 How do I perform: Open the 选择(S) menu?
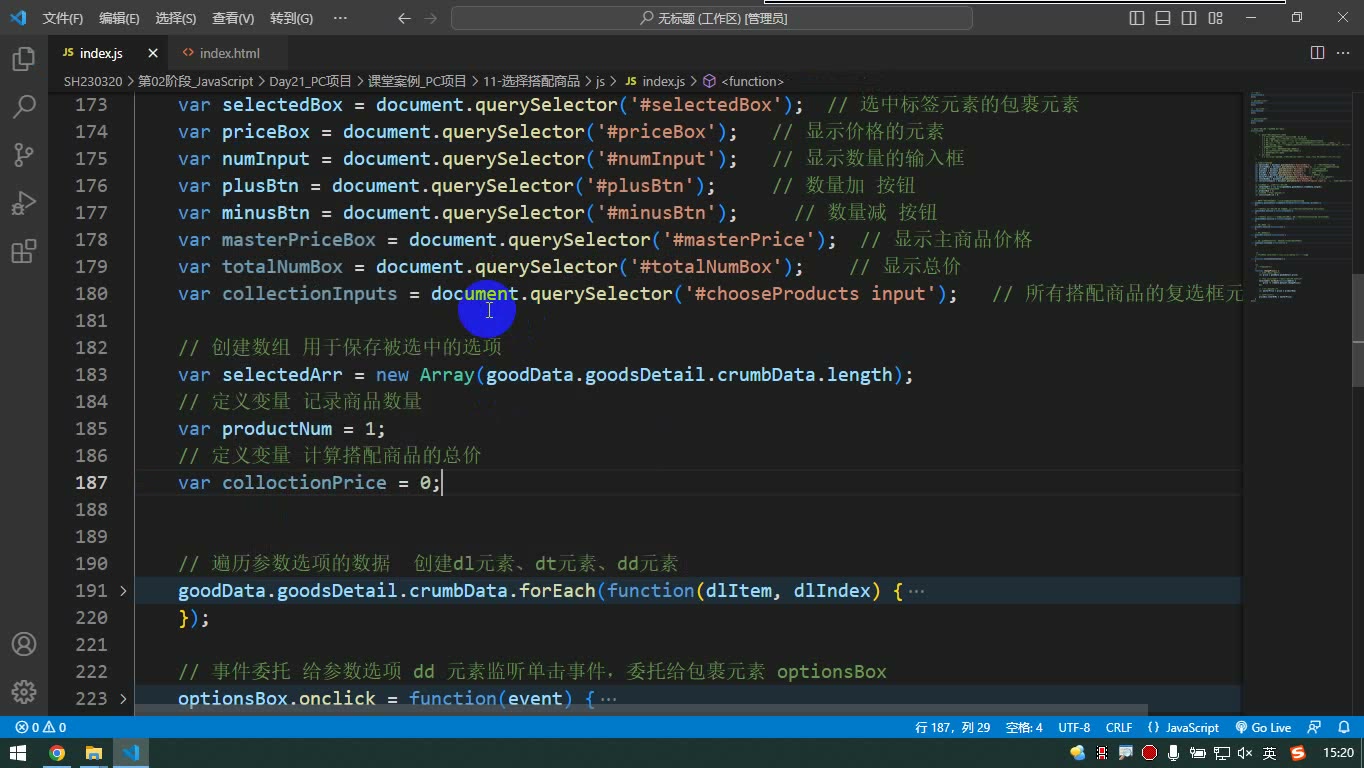tap(176, 18)
